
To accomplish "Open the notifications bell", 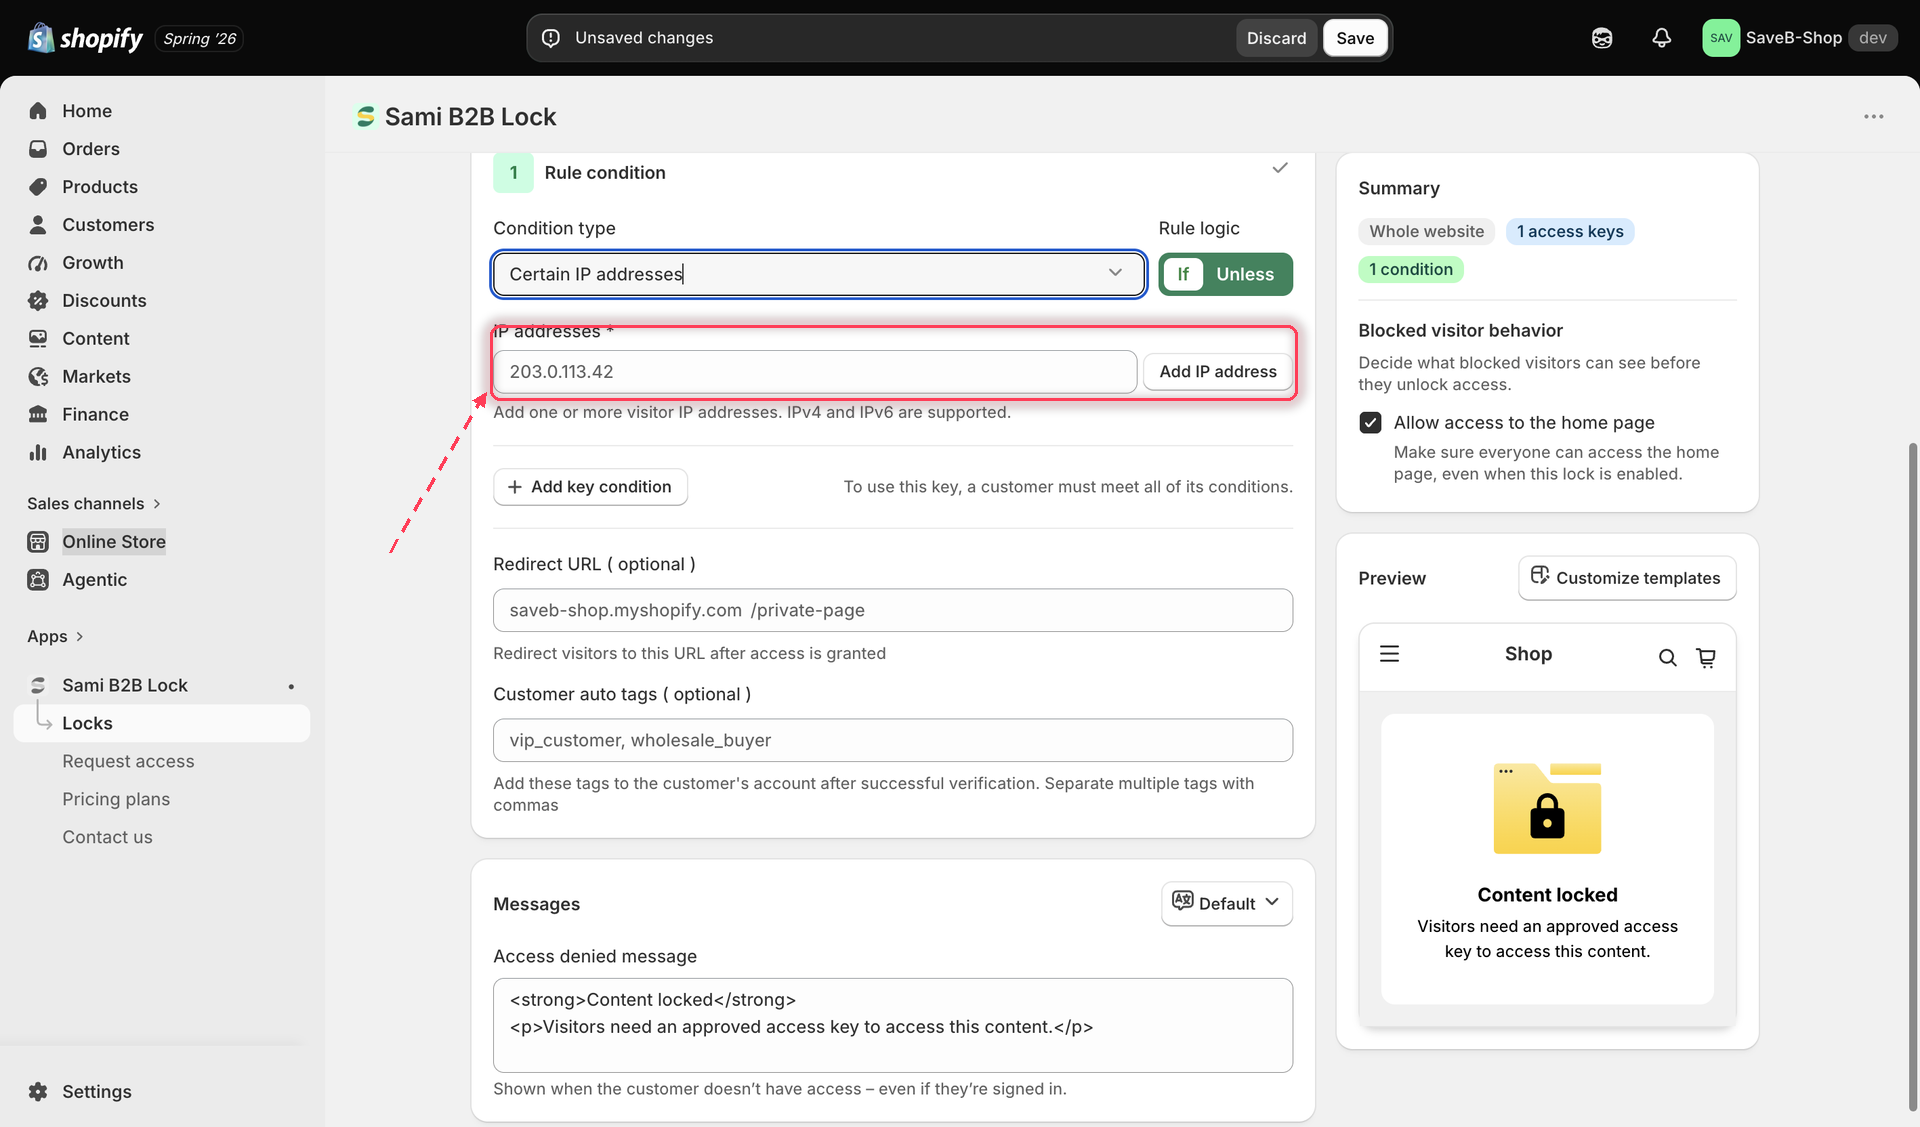I will pos(1661,38).
